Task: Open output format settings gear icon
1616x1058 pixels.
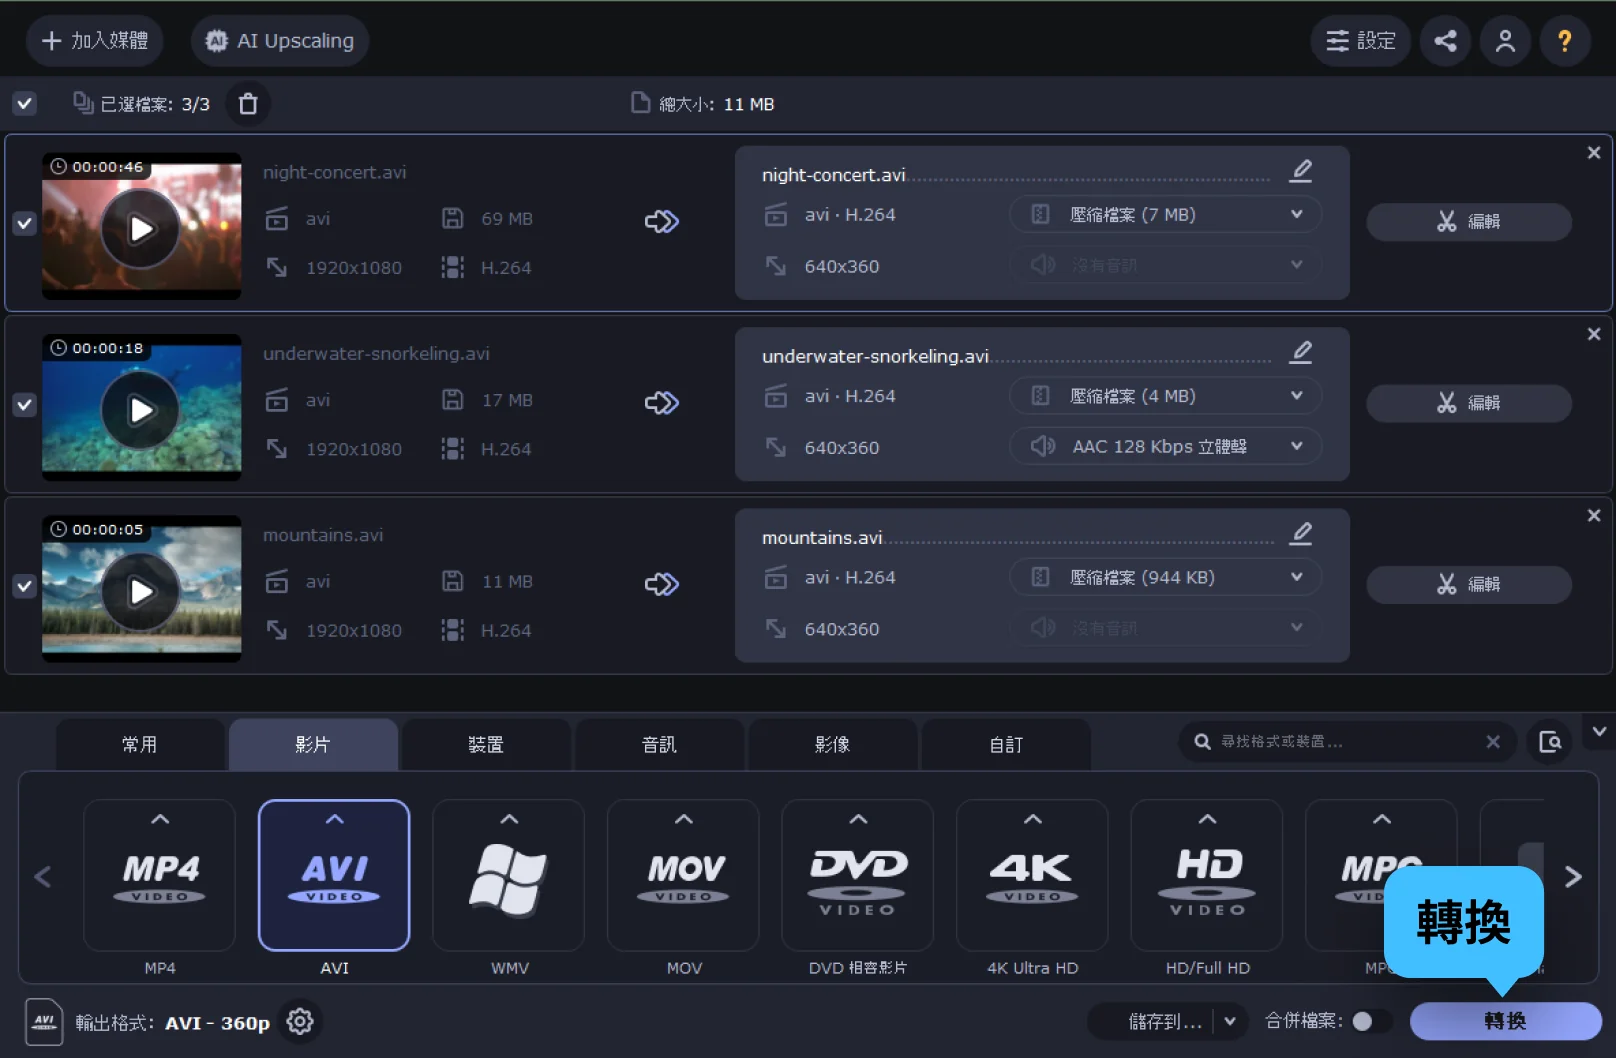Action: point(300,1021)
